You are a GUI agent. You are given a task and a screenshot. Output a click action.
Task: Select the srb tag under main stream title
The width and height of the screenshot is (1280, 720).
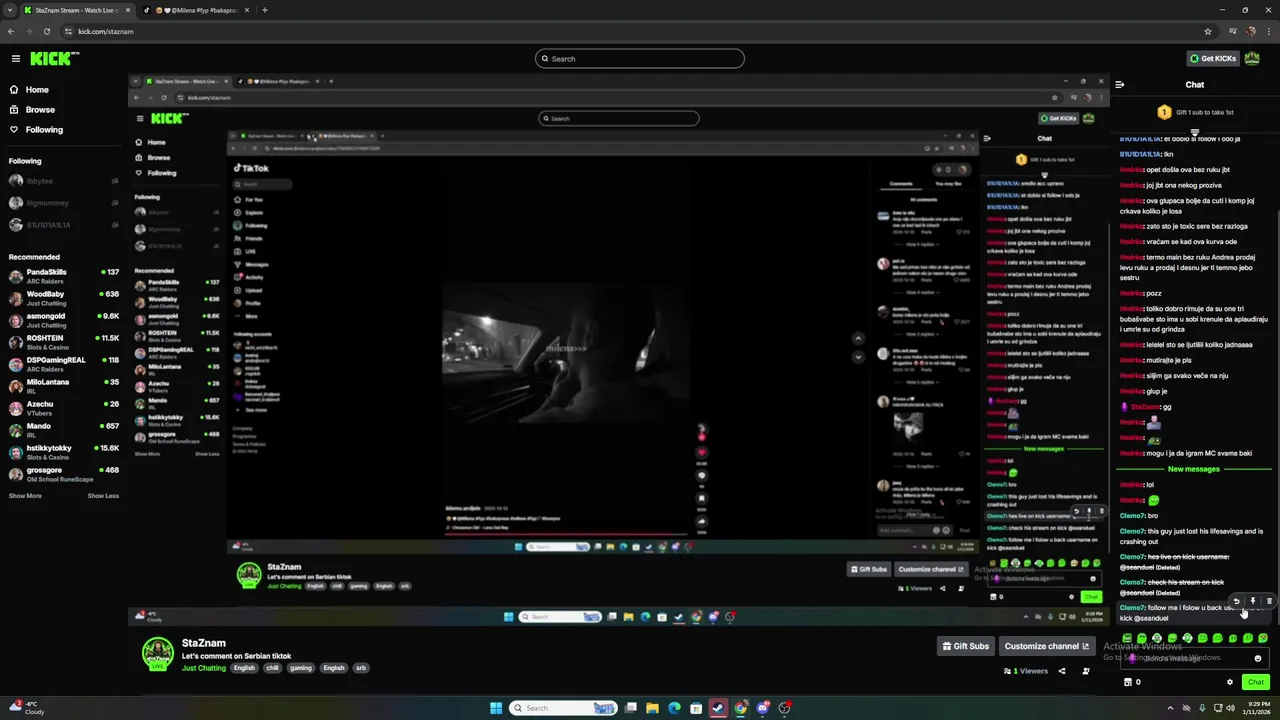(361, 668)
